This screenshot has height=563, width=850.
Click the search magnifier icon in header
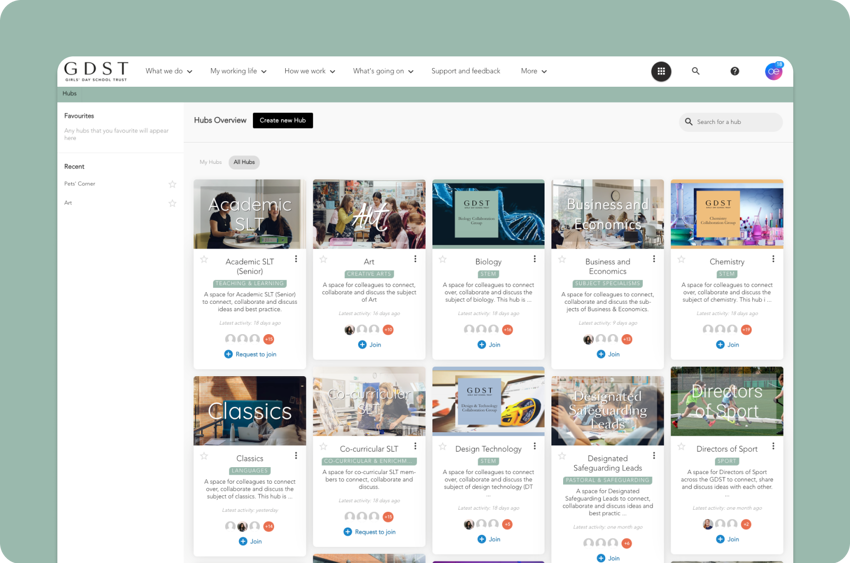(x=695, y=71)
